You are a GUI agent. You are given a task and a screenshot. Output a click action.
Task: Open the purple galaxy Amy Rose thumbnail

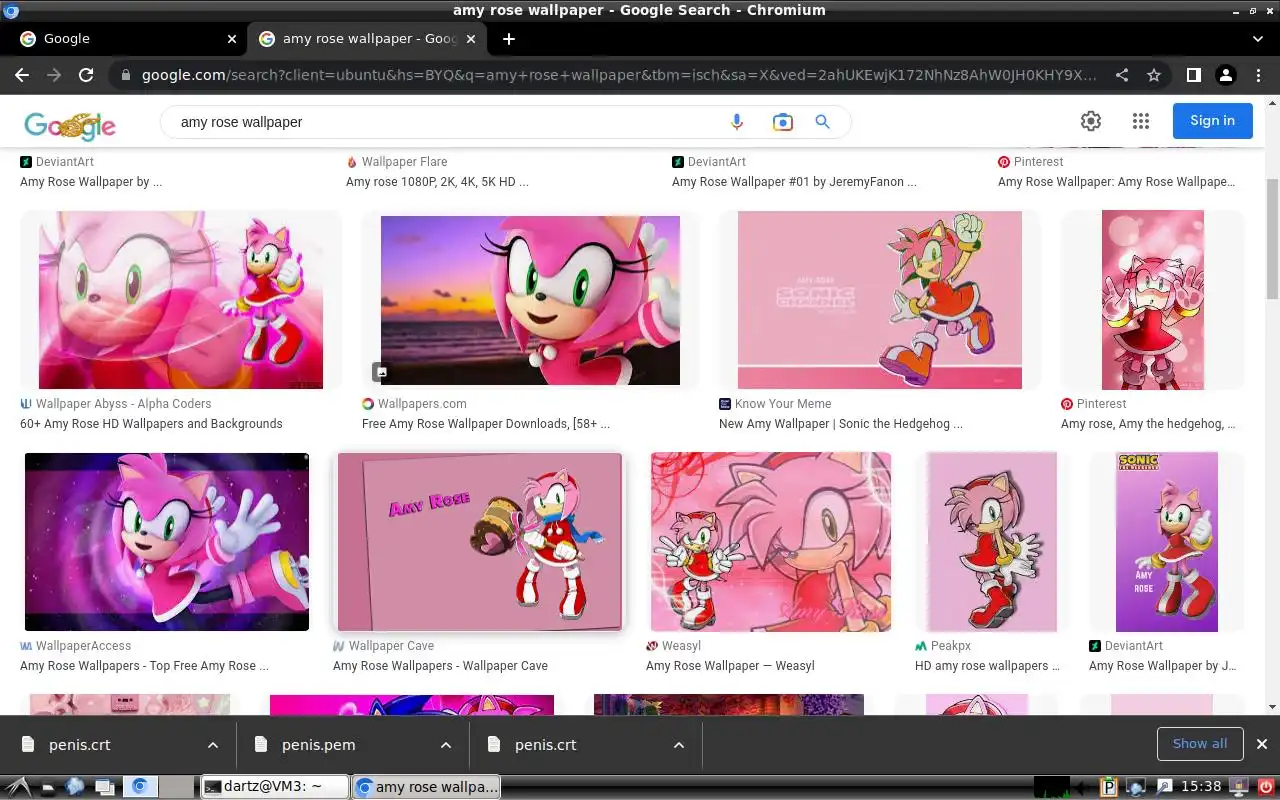pos(167,542)
